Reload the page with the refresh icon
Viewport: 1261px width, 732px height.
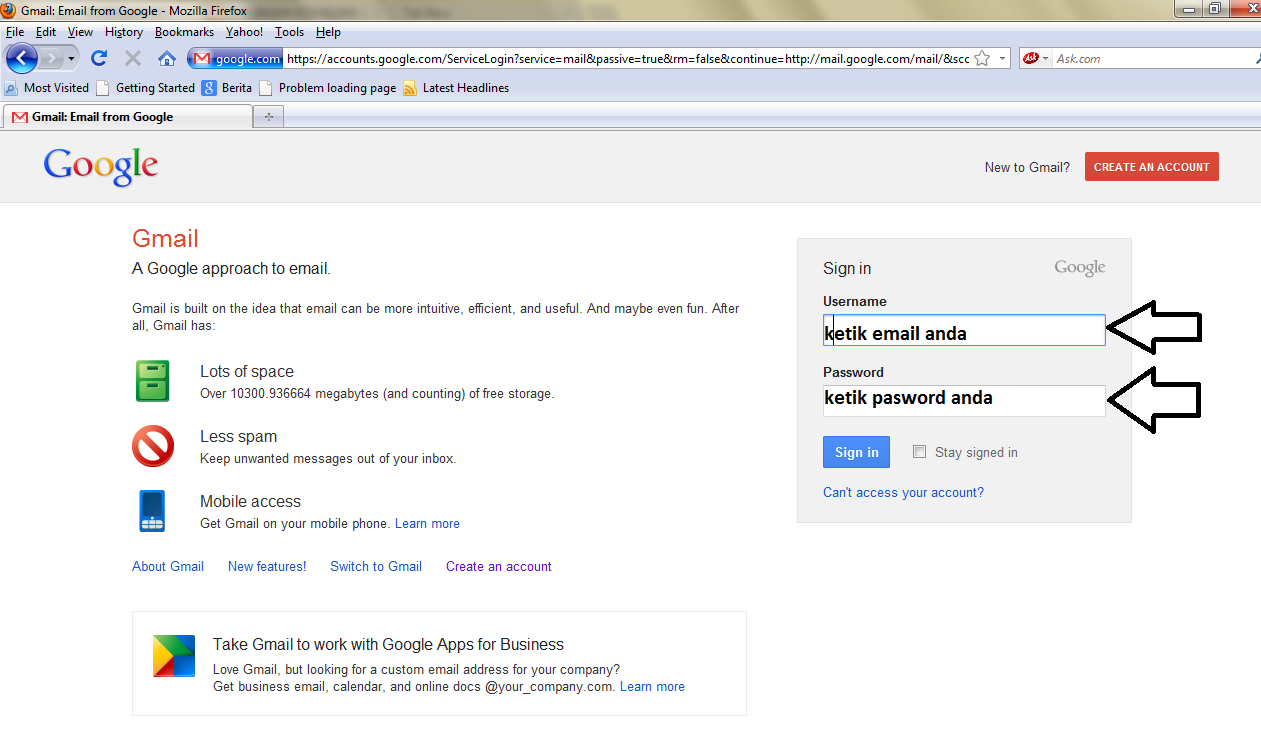[99, 58]
